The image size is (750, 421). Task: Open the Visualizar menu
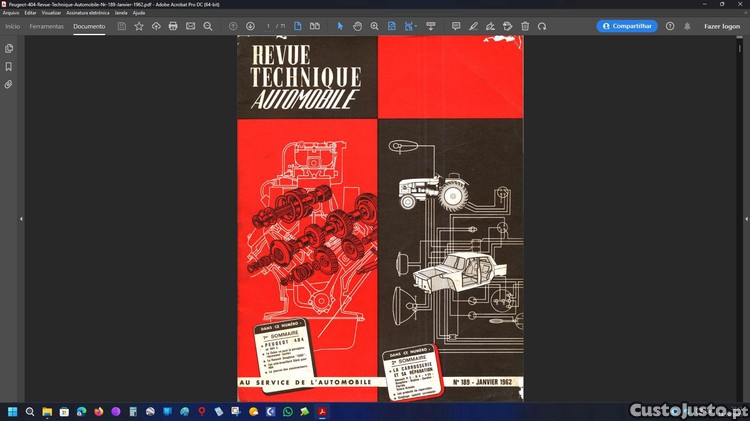coord(51,12)
